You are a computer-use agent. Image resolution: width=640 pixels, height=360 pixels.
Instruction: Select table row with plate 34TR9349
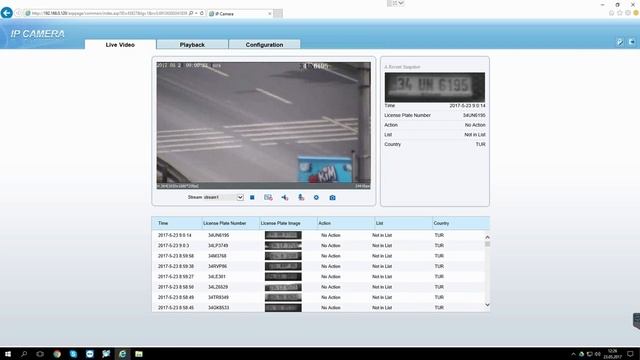point(318,297)
